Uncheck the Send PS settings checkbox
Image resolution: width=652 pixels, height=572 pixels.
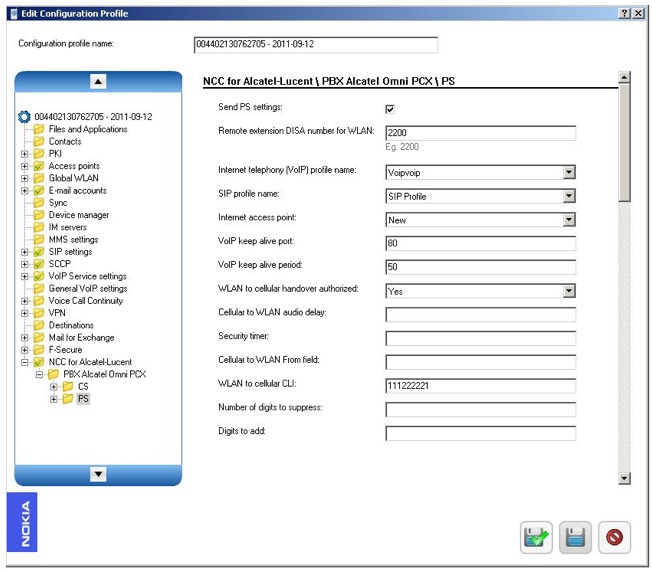click(390, 109)
